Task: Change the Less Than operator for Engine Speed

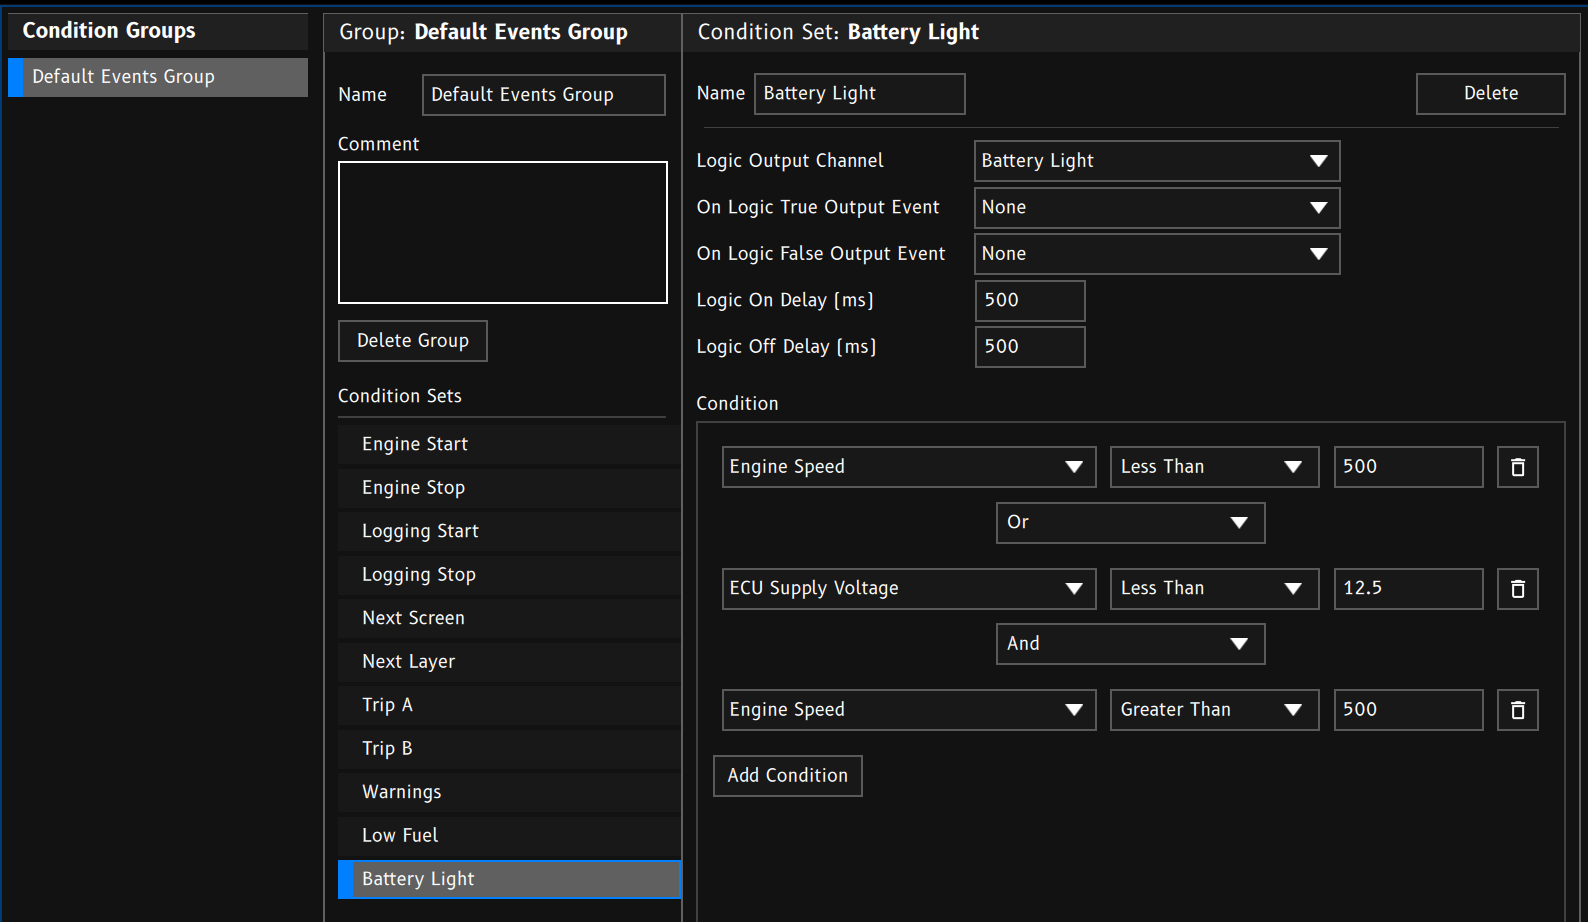Action: (1214, 467)
